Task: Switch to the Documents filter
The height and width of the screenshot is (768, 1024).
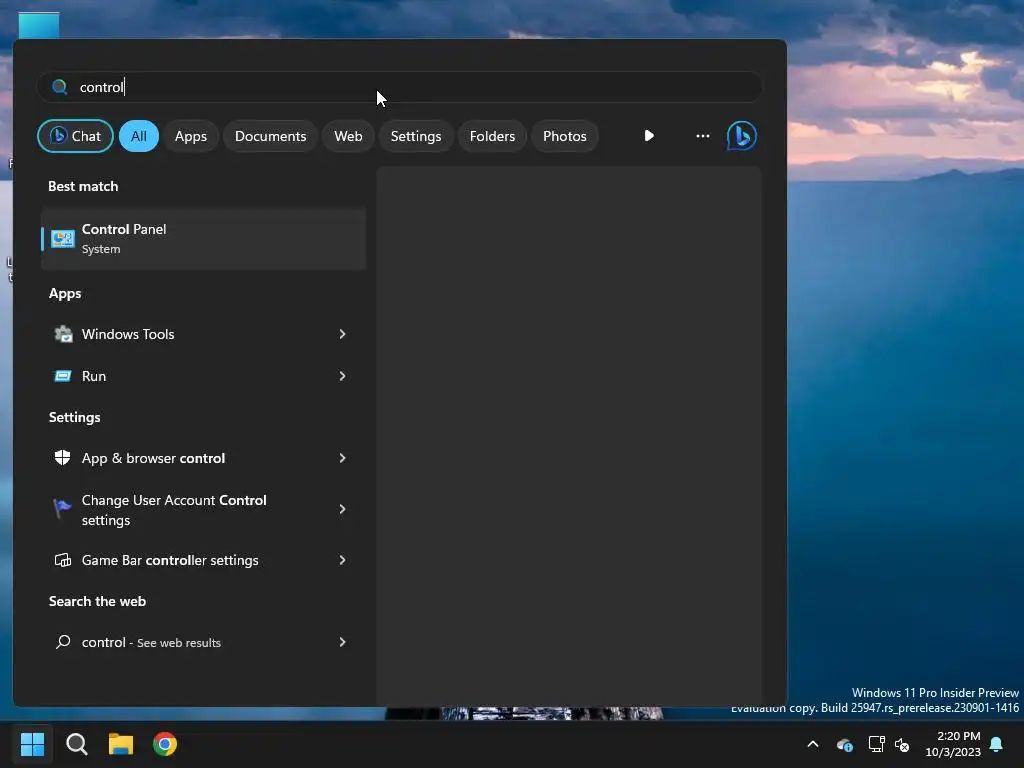Action: tap(270, 136)
